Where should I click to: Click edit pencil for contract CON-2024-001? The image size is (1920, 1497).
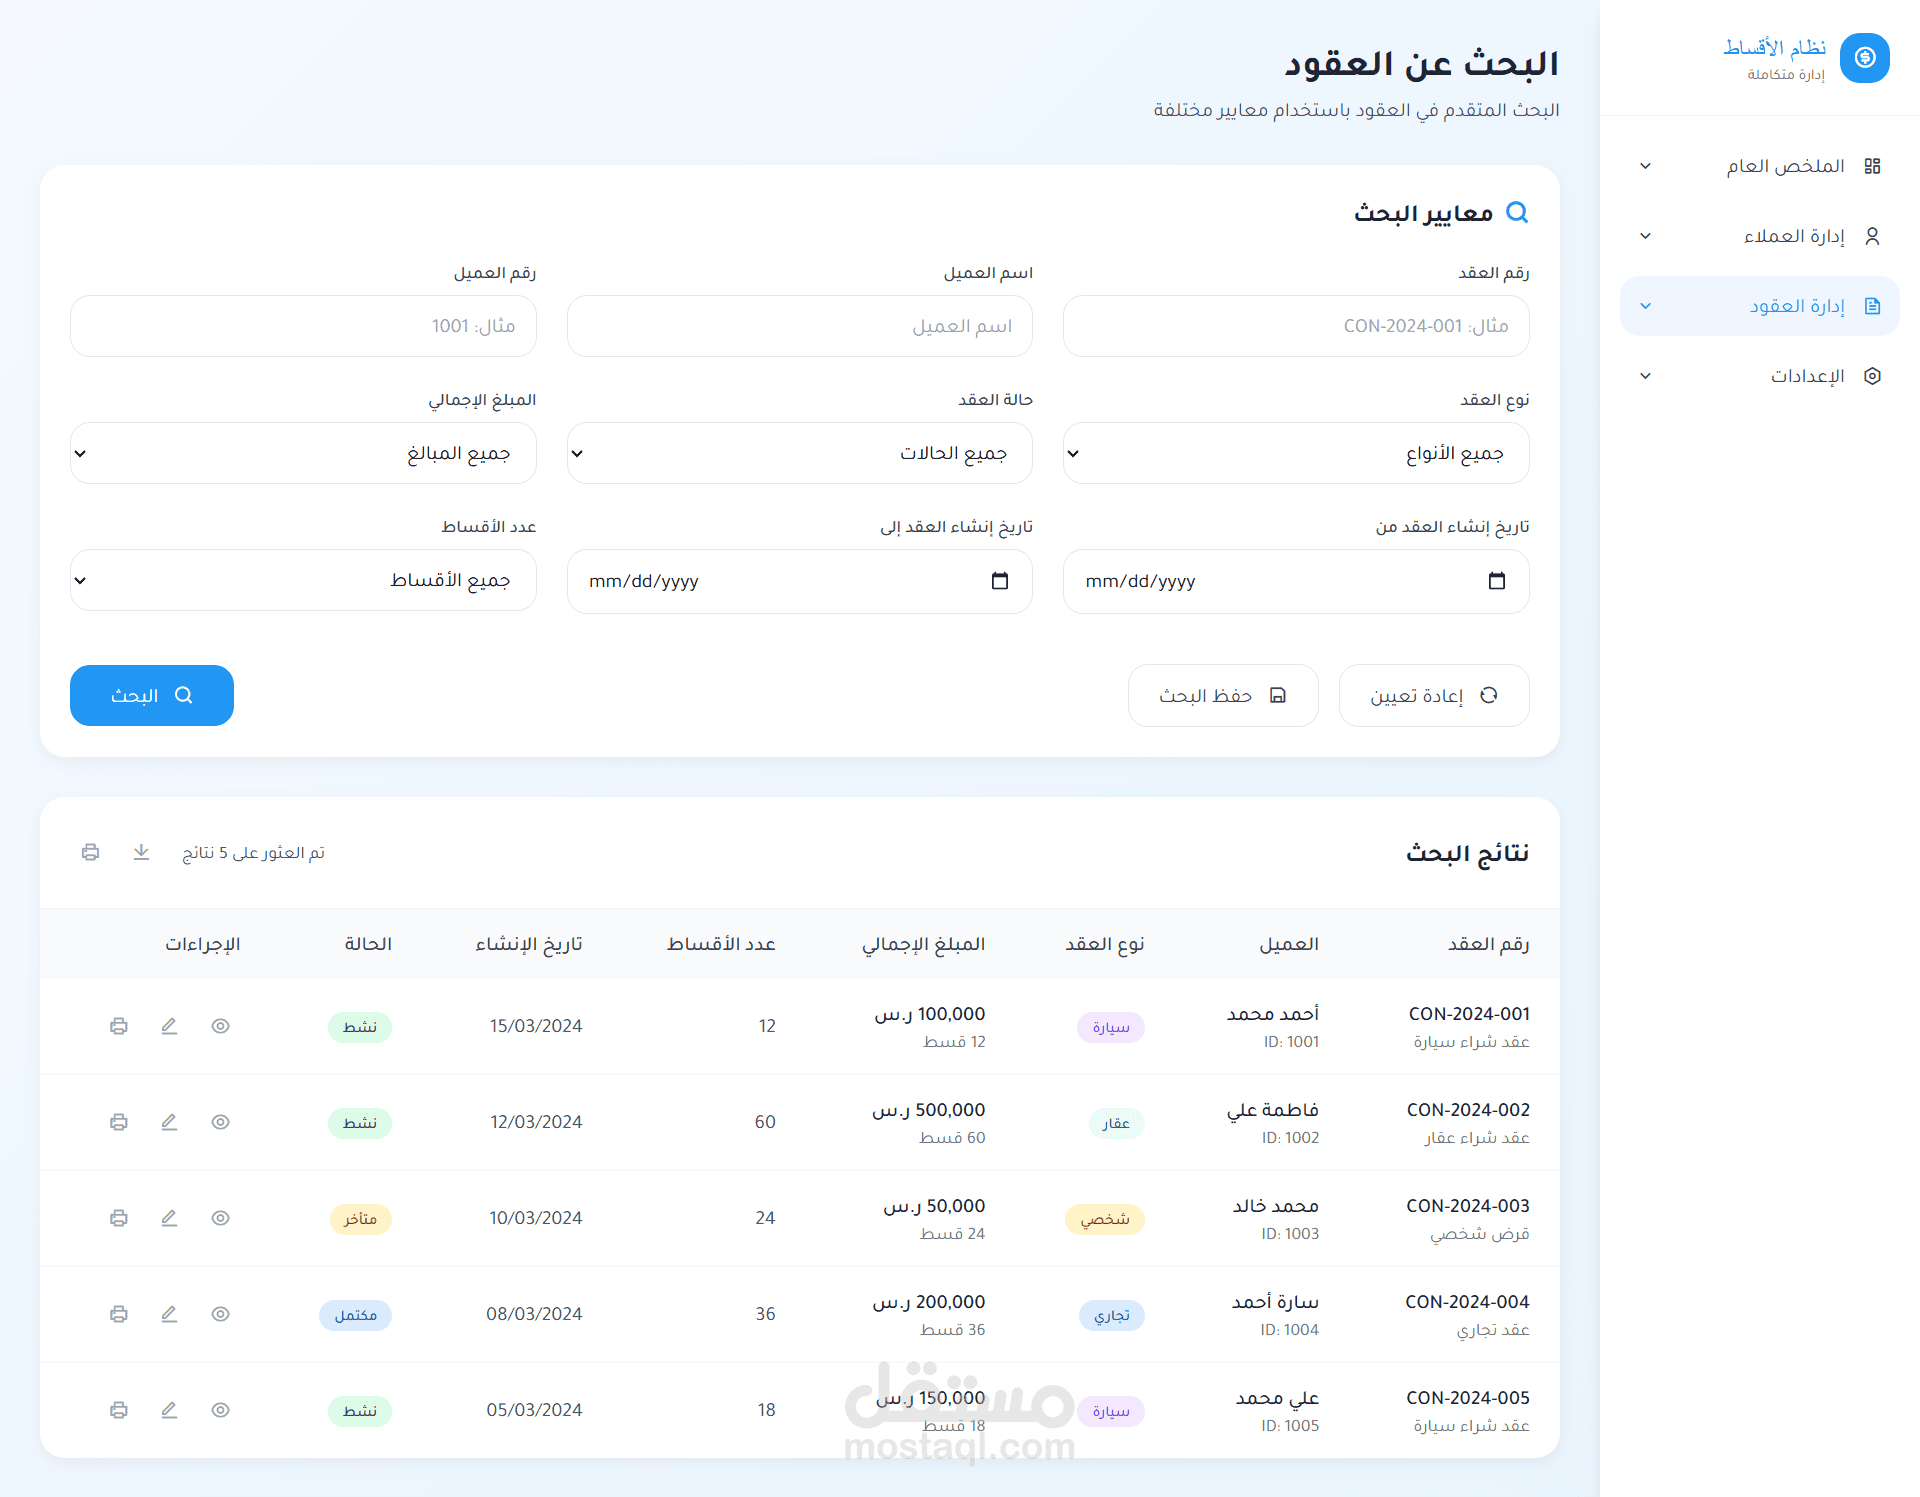pos(169,1026)
